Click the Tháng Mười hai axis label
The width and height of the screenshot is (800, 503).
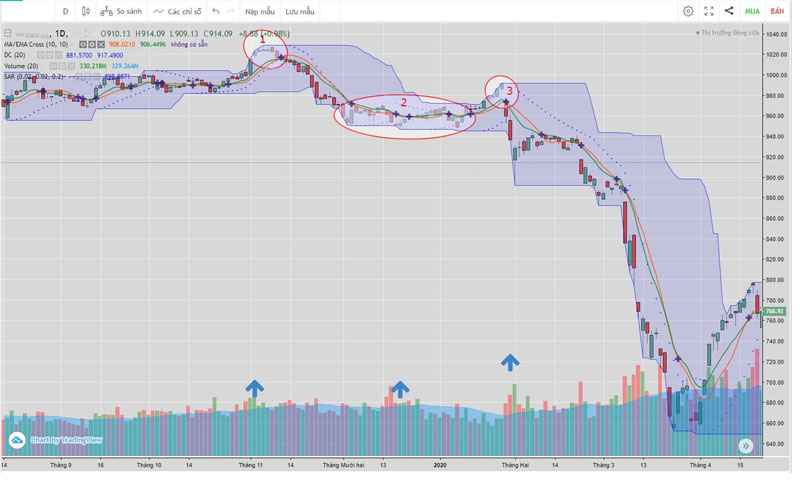pos(343,465)
